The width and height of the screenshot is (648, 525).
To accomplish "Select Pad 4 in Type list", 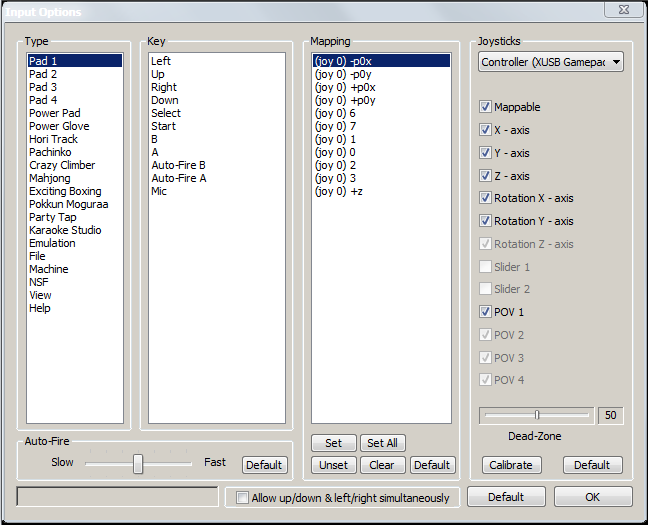I will 75,100.
